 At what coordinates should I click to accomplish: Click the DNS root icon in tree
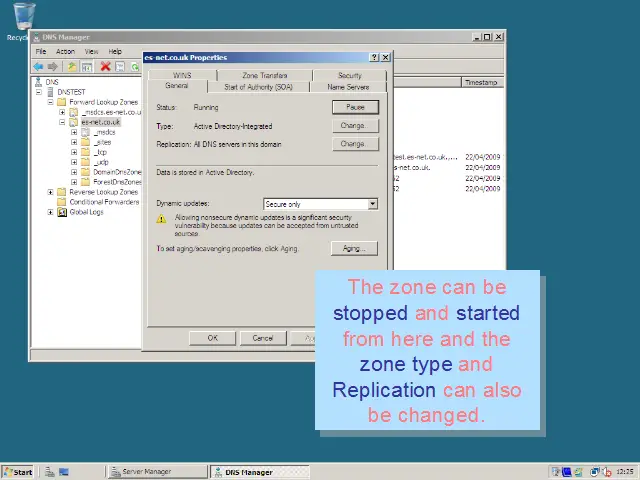[38, 82]
